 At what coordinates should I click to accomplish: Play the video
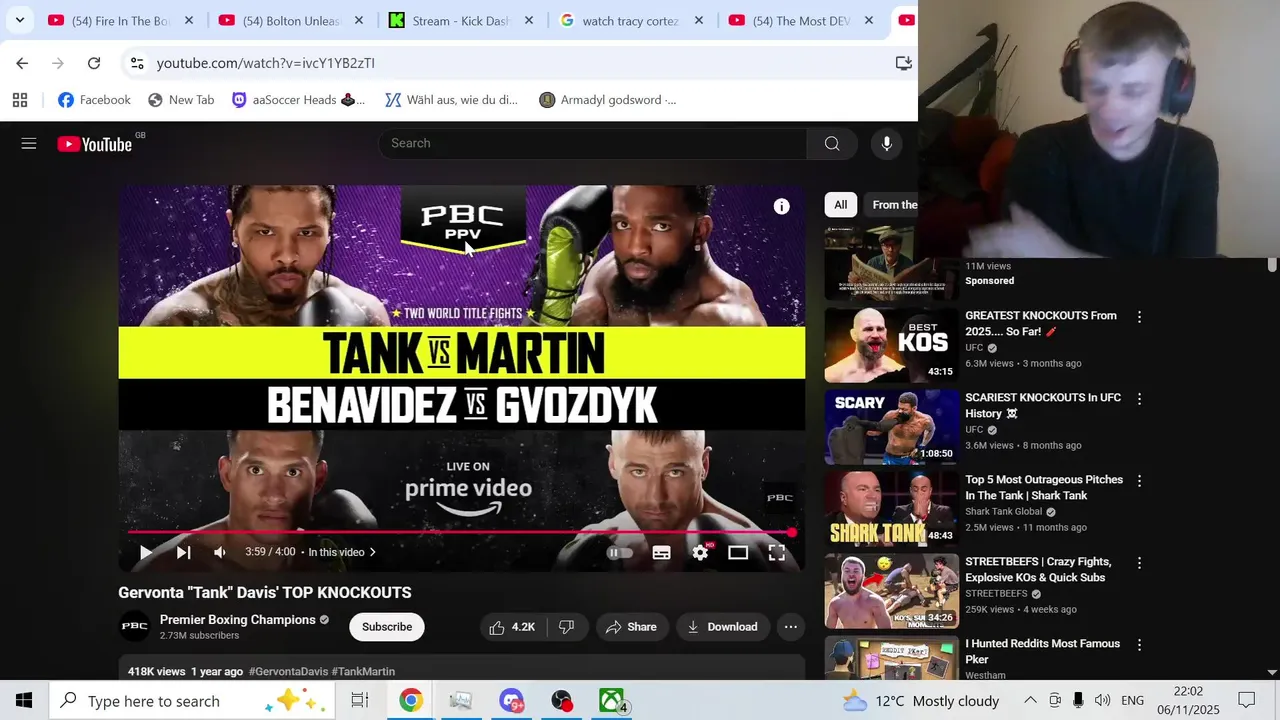tap(146, 552)
